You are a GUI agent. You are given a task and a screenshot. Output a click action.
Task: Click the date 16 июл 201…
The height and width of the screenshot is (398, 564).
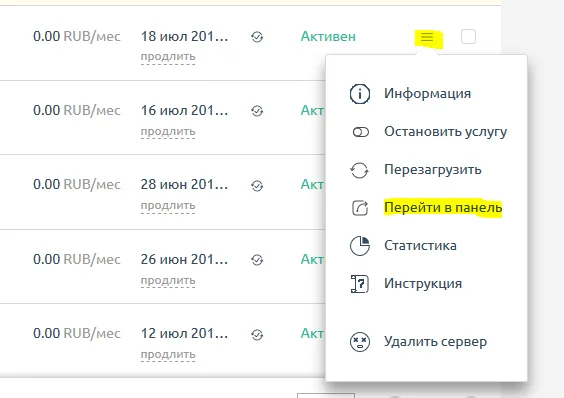tap(184, 110)
